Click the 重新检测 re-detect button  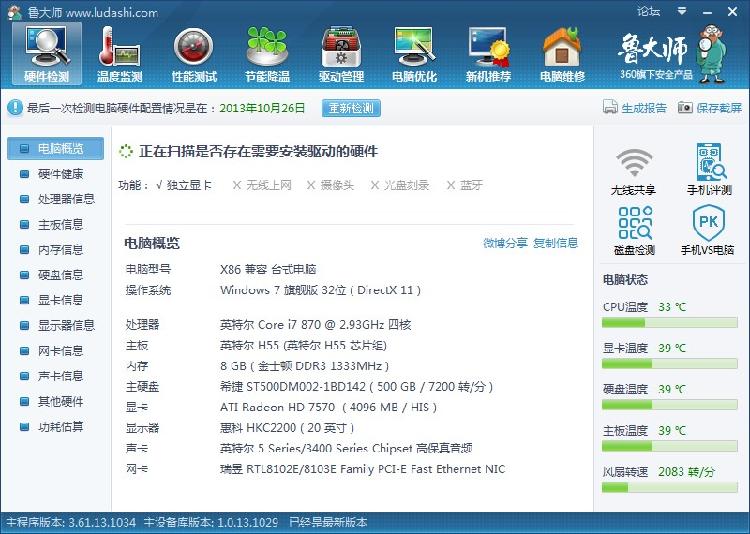coord(351,108)
